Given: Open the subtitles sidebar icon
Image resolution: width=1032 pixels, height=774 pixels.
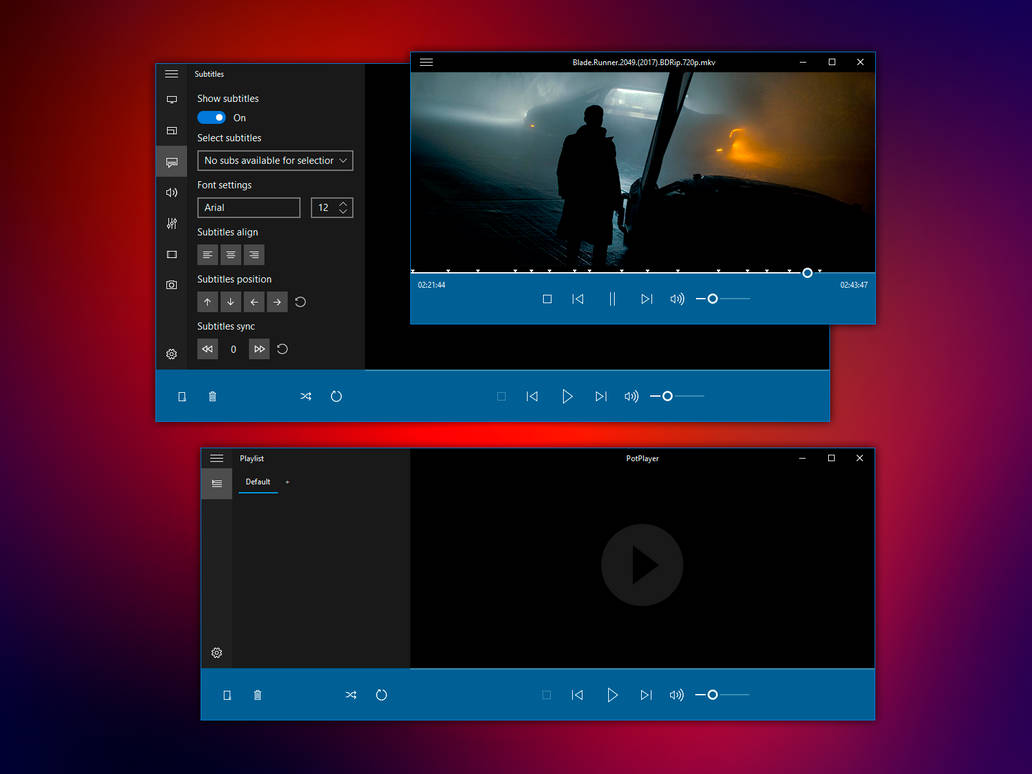Looking at the screenshot, I should point(171,161).
